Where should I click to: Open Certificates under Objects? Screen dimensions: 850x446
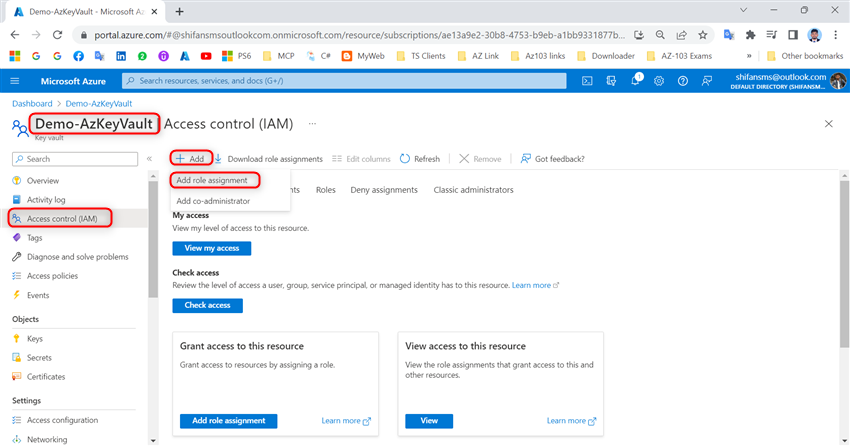click(x=46, y=377)
